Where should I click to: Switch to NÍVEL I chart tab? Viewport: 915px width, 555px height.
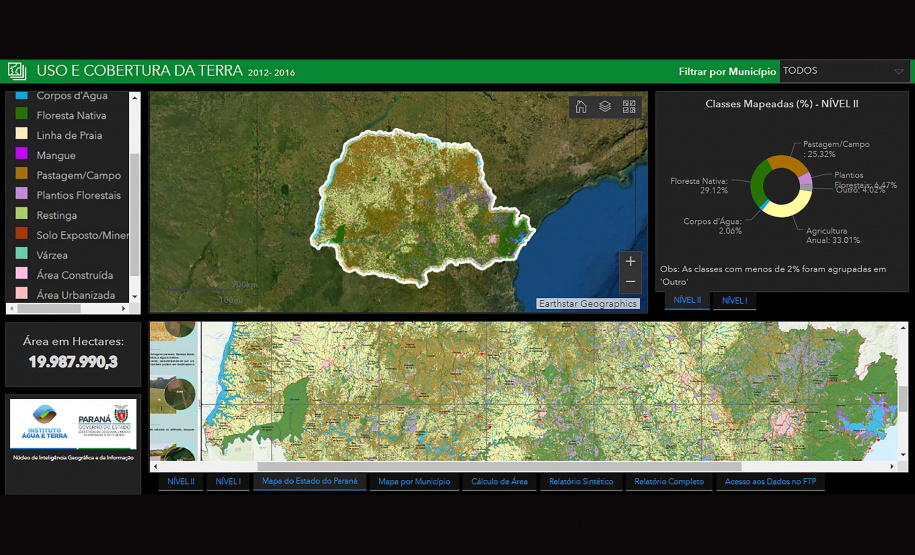pos(734,300)
